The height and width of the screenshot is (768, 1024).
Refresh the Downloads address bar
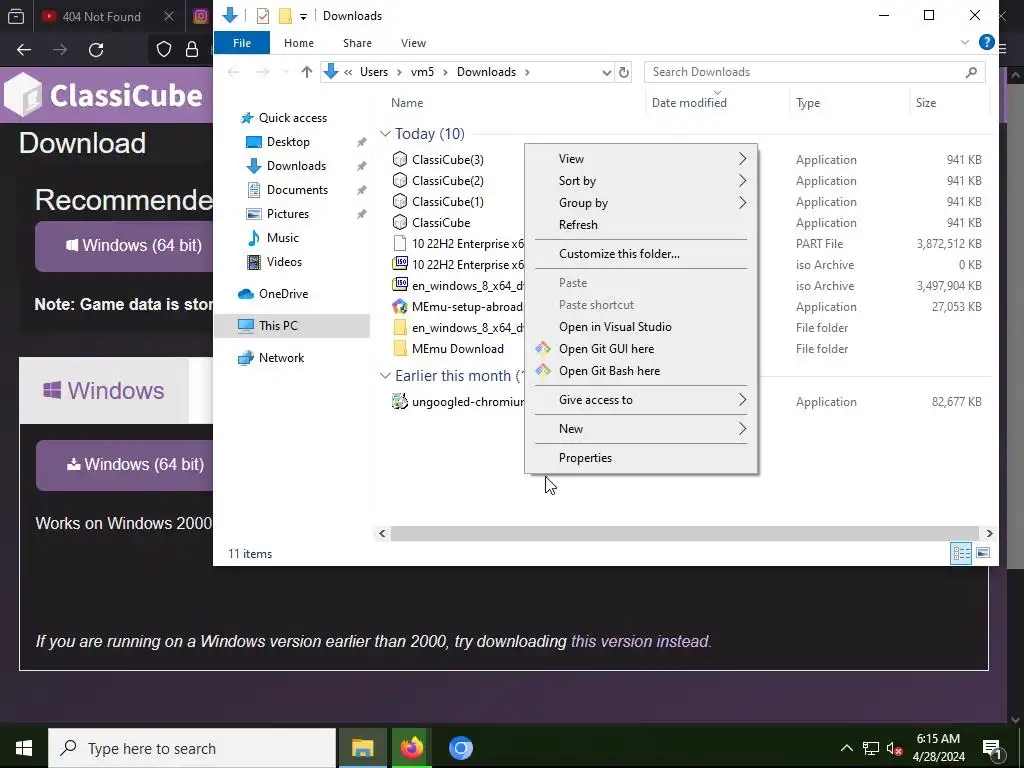[x=624, y=72]
